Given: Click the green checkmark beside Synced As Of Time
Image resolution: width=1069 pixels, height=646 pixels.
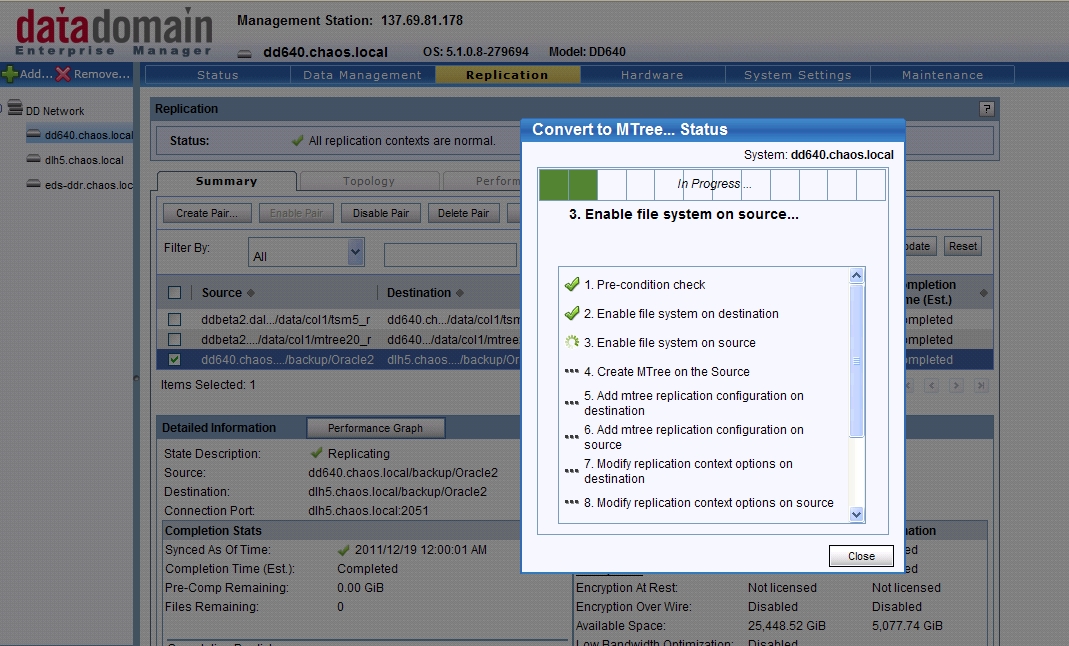Looking at the screenshot, I should [342, 551].
